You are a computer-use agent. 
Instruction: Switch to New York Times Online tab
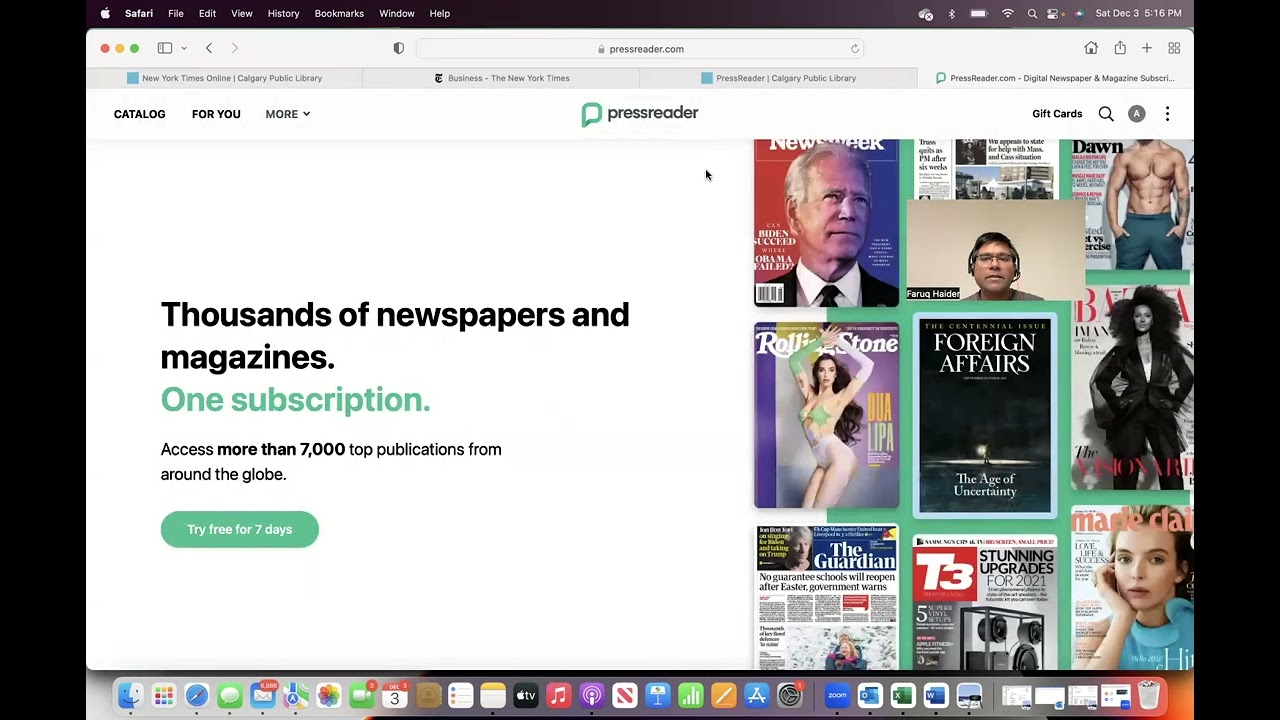coord(225,78)
